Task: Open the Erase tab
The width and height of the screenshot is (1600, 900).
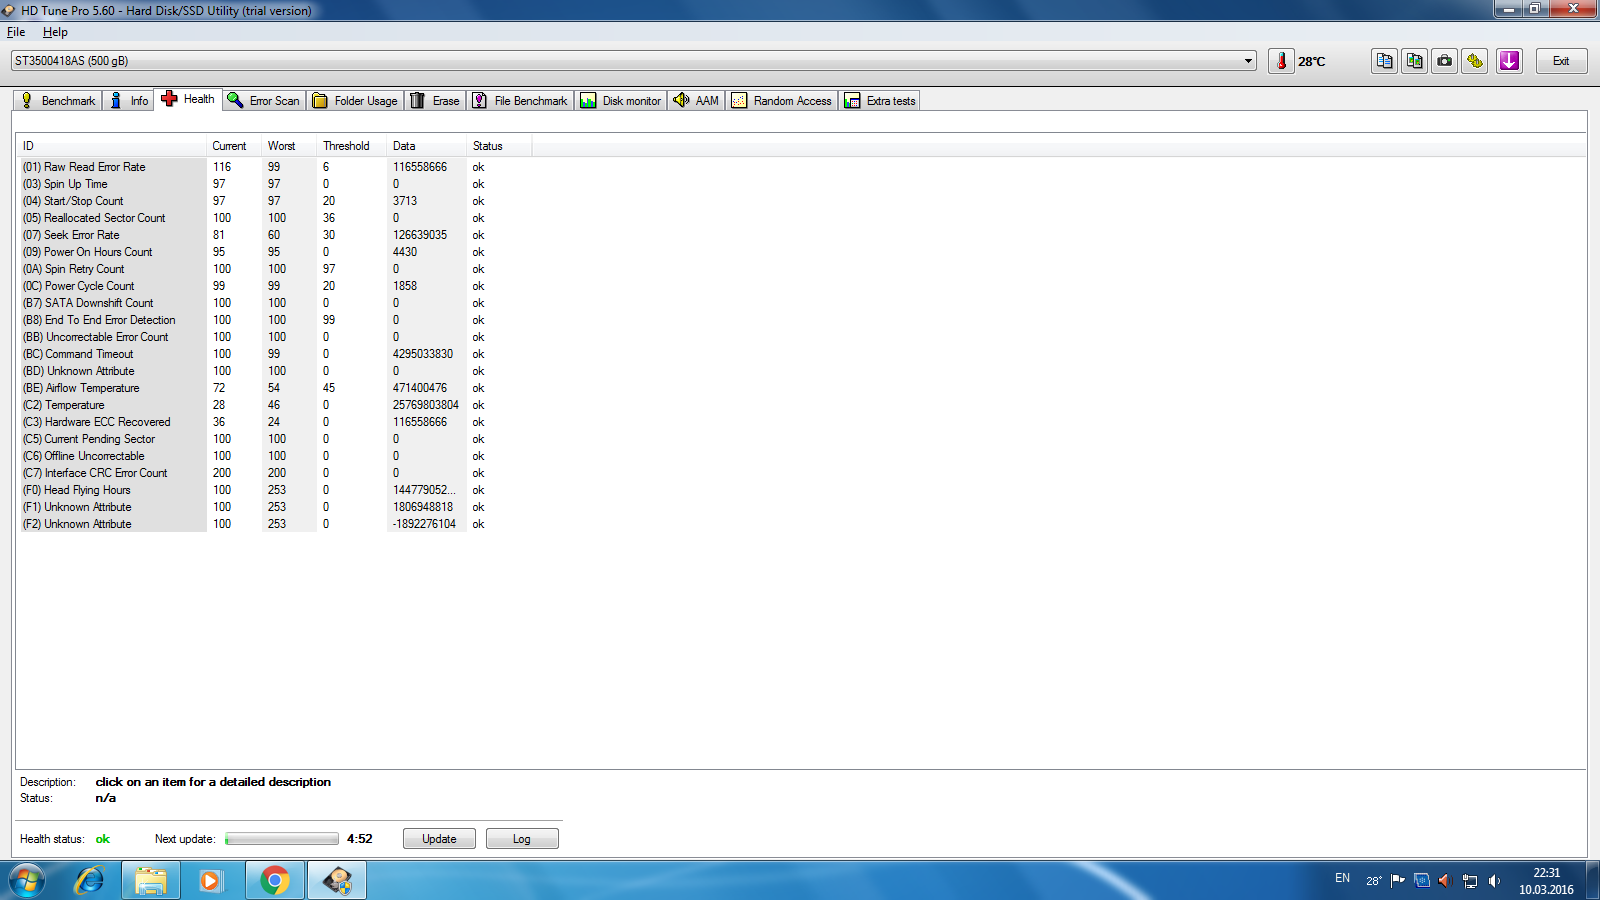Action: point(435,101)
